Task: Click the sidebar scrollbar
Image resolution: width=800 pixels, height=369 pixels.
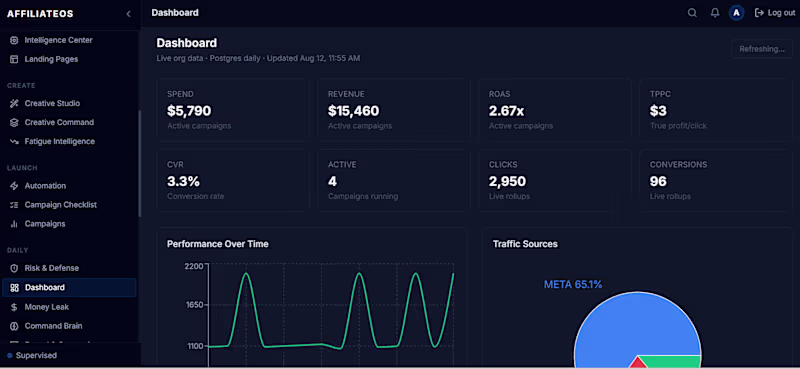Action: [139, 163]
